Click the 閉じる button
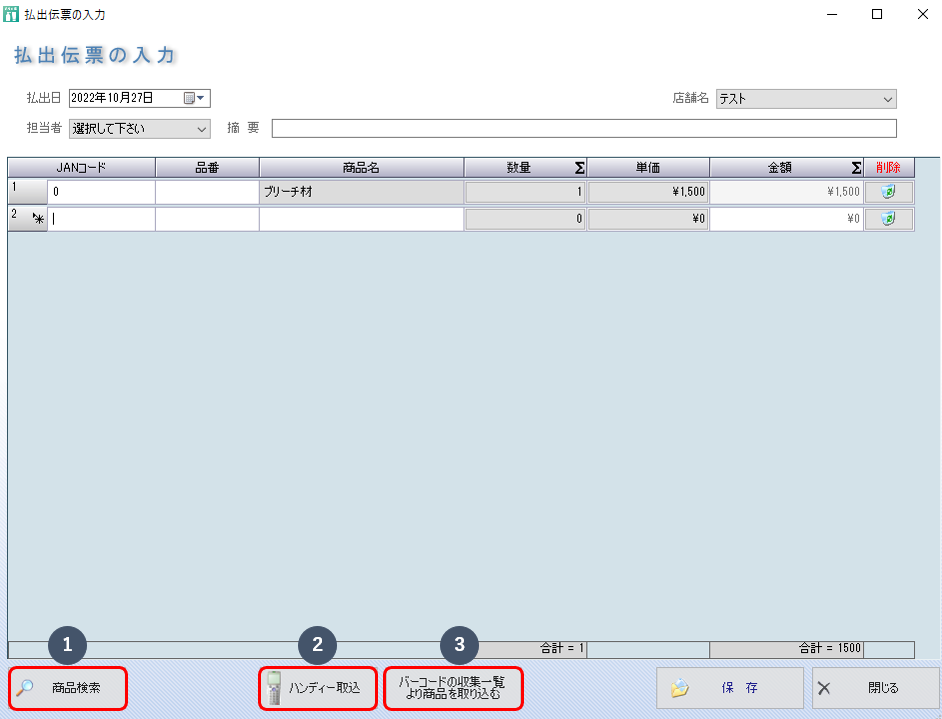The height and width of the screenshot is (719, 942). [x=875, y=688]
